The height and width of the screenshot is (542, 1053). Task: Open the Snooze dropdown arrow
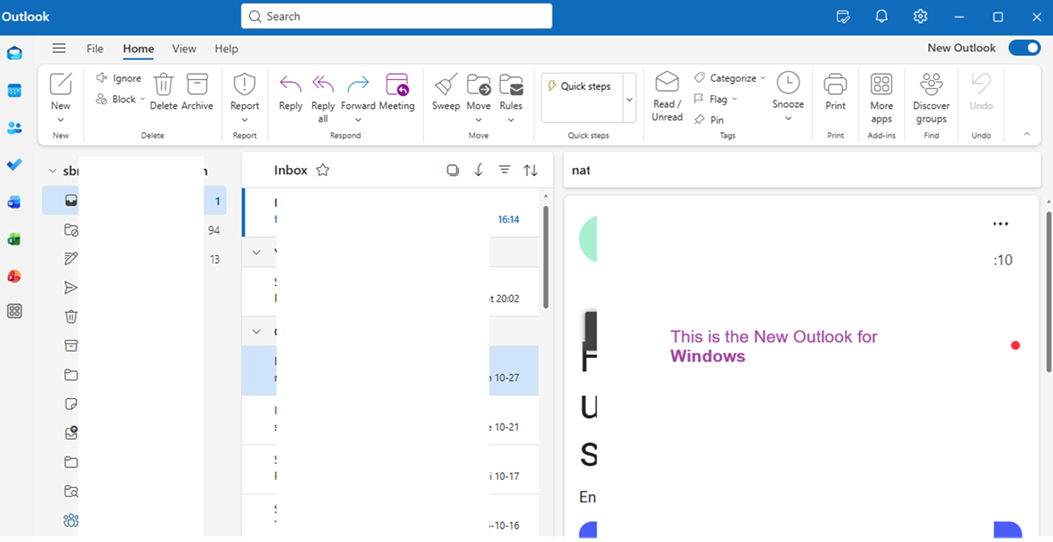pyautogui.click(x=788, y=119)
